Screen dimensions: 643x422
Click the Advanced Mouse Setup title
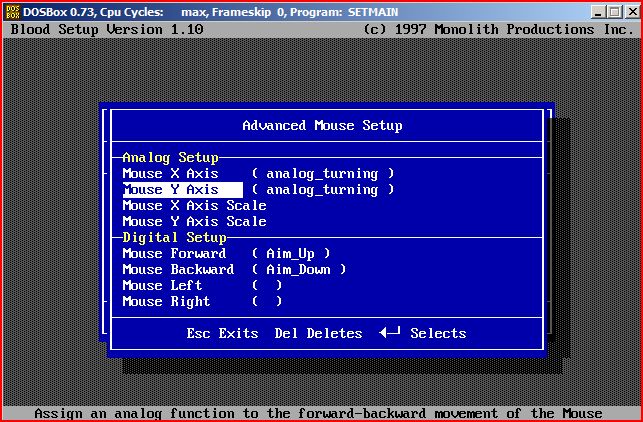pos(322,125)
